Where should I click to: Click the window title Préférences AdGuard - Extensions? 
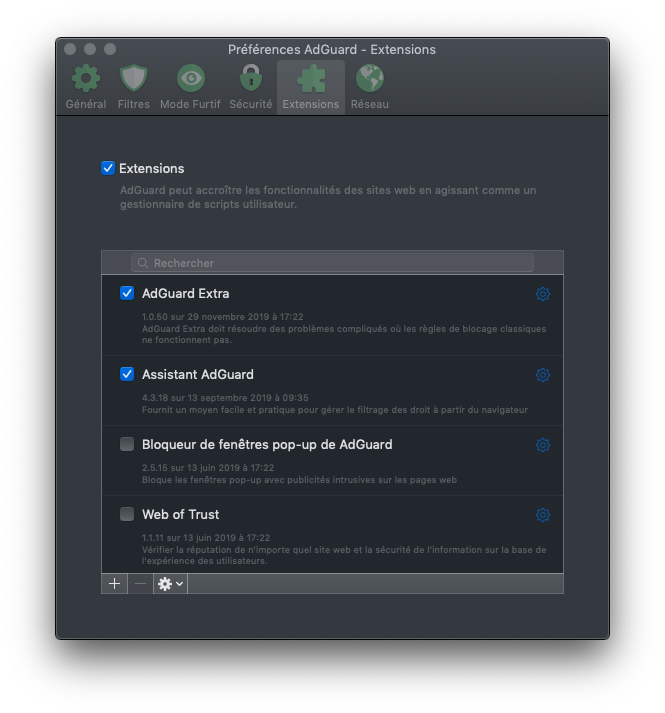click(332, 49)
